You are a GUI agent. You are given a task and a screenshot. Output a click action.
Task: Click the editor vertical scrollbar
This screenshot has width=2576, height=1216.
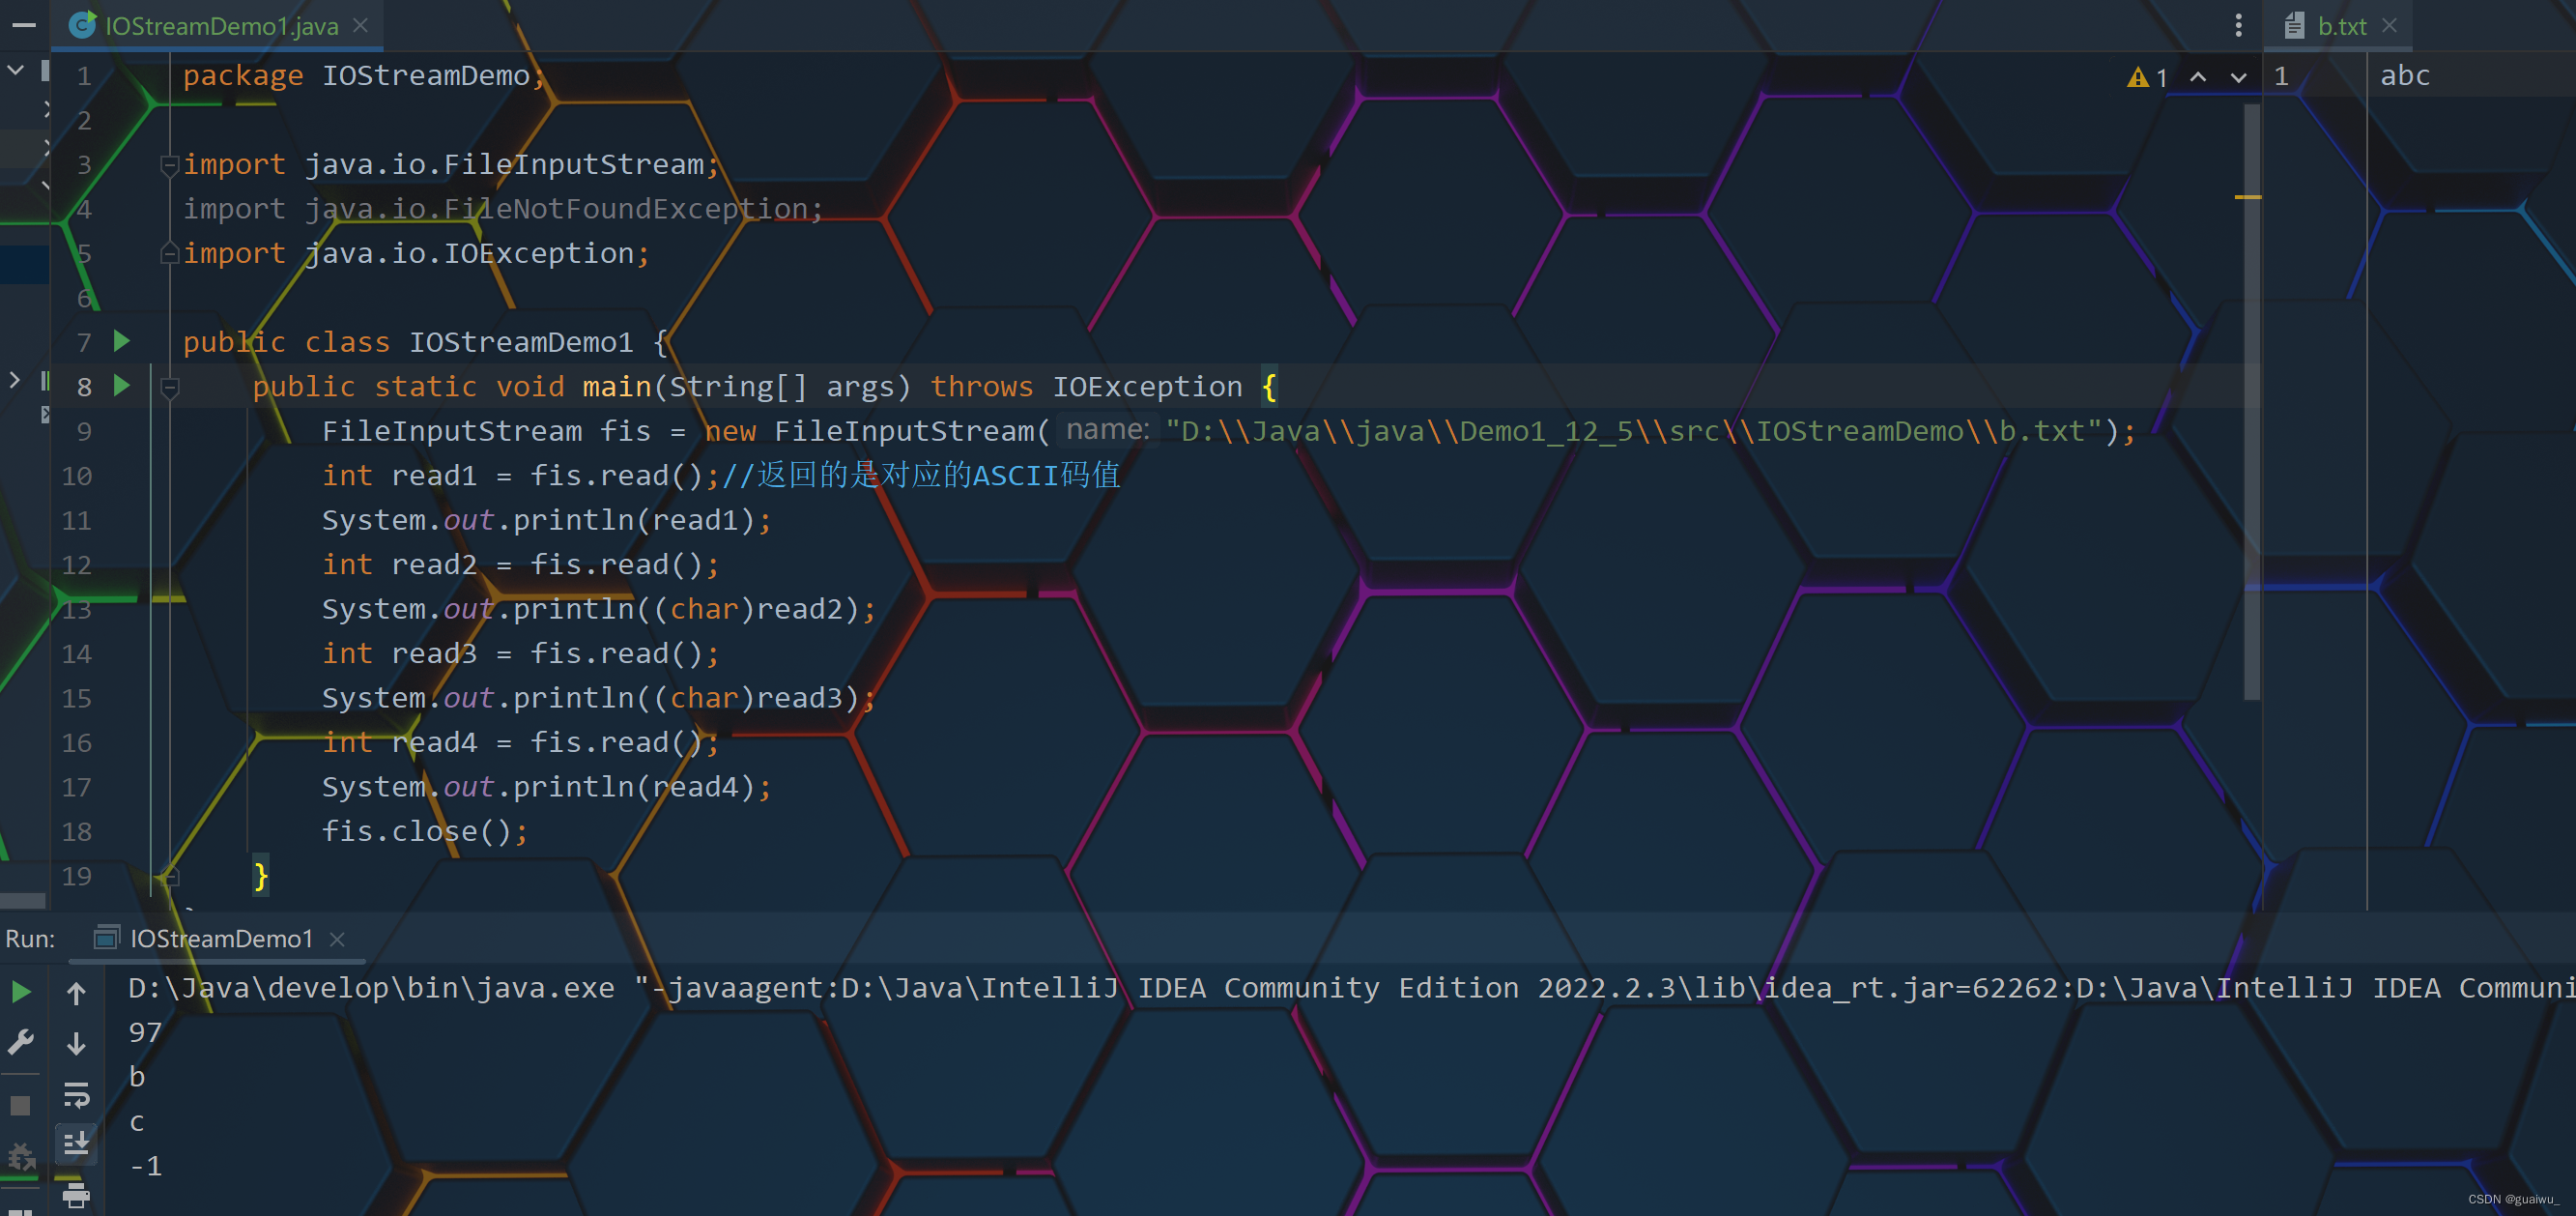tap(2252, 400)
